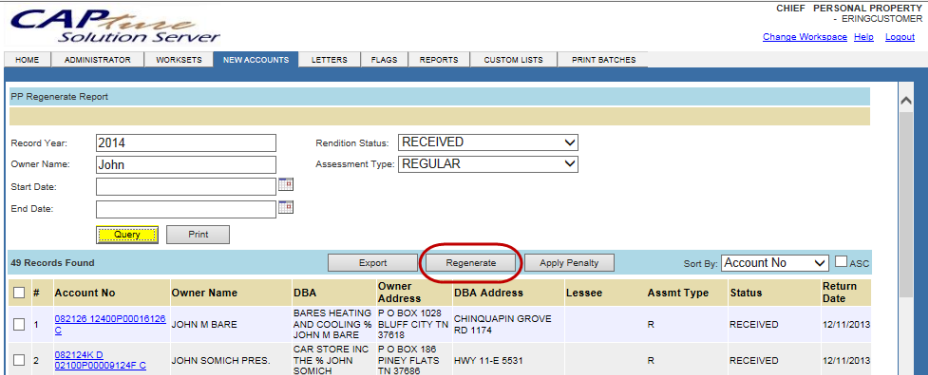Image resolution: width=928 pixels, height=375 pixels.
Task: Select the NEW ACCOUNTS tab
Action: point(256,60)
